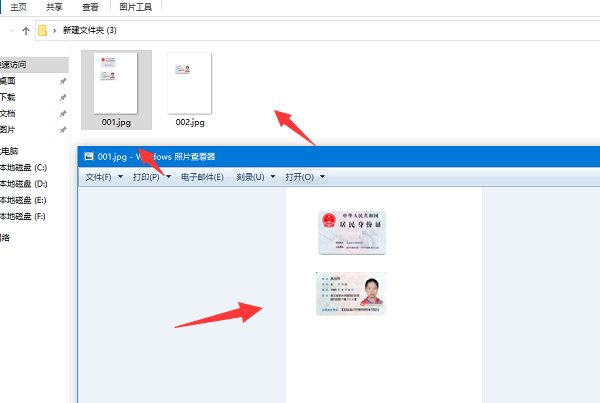
Task: Click 新建文件夹 (3) in the address path
Action: [90, 30]
